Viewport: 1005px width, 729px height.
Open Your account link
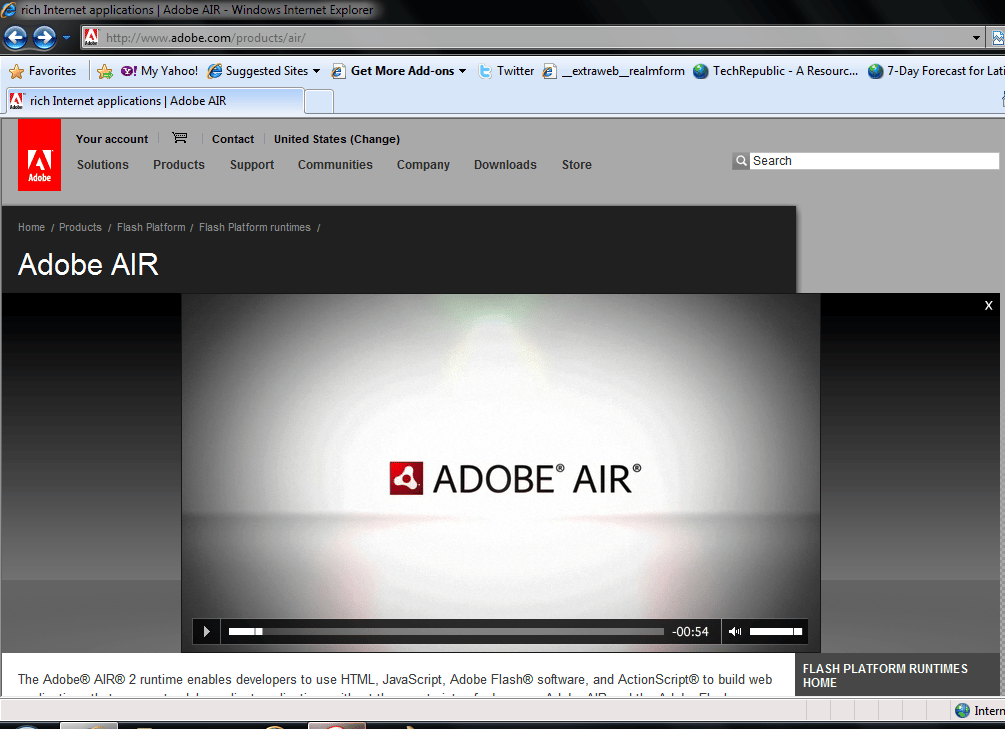point(112,139)
